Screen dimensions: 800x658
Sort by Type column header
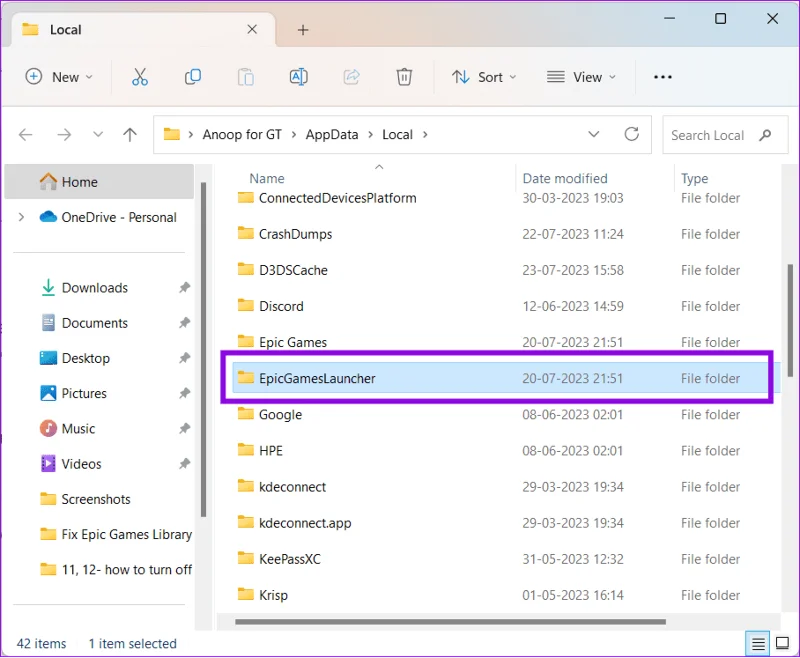pos(694,179)
